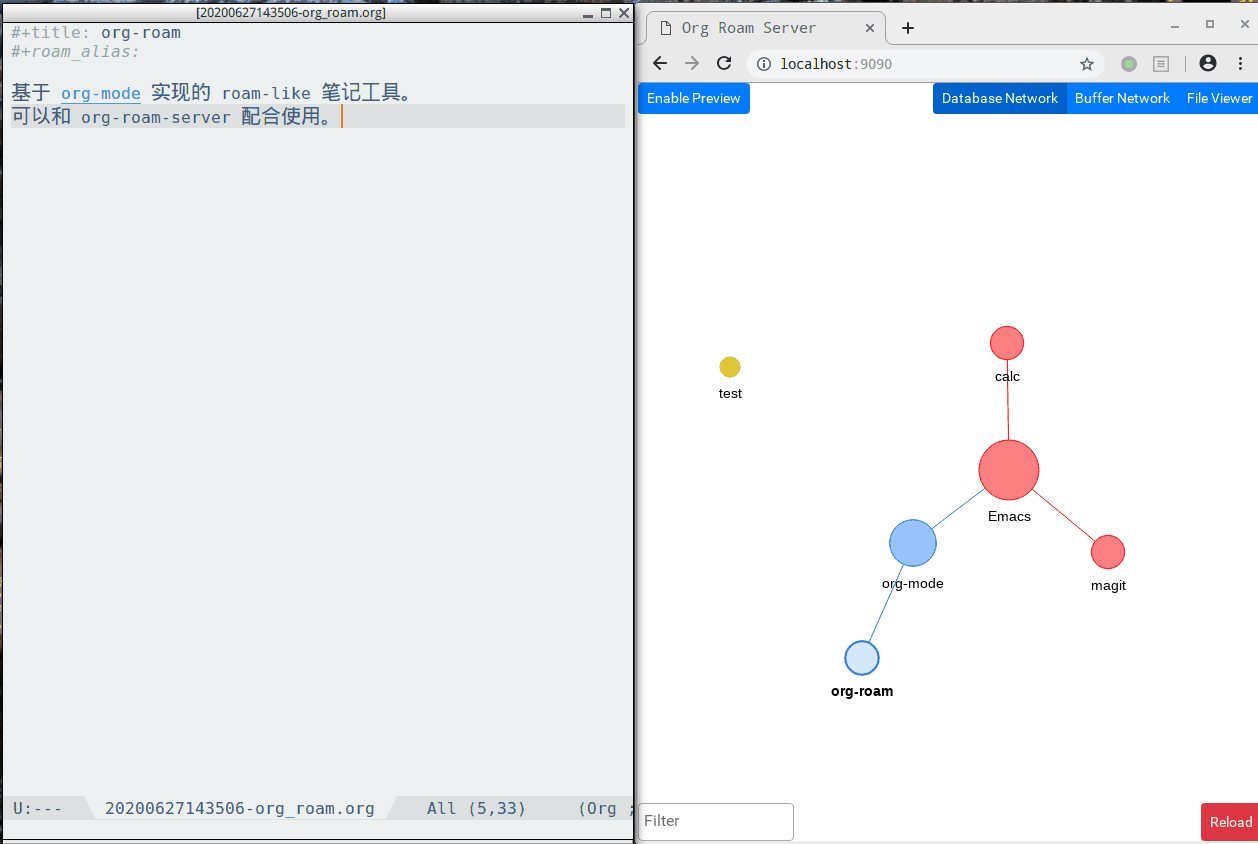Click the Emacs window title bar
The image size is (1258, 844).
(290, 13)
